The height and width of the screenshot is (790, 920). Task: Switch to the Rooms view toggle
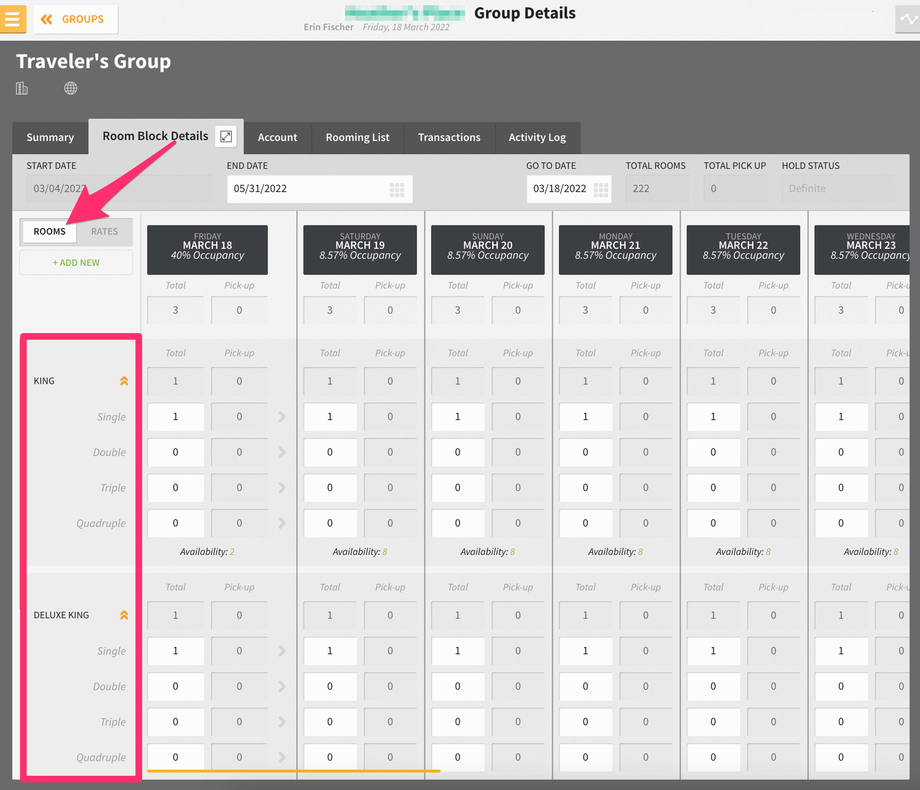49,232
